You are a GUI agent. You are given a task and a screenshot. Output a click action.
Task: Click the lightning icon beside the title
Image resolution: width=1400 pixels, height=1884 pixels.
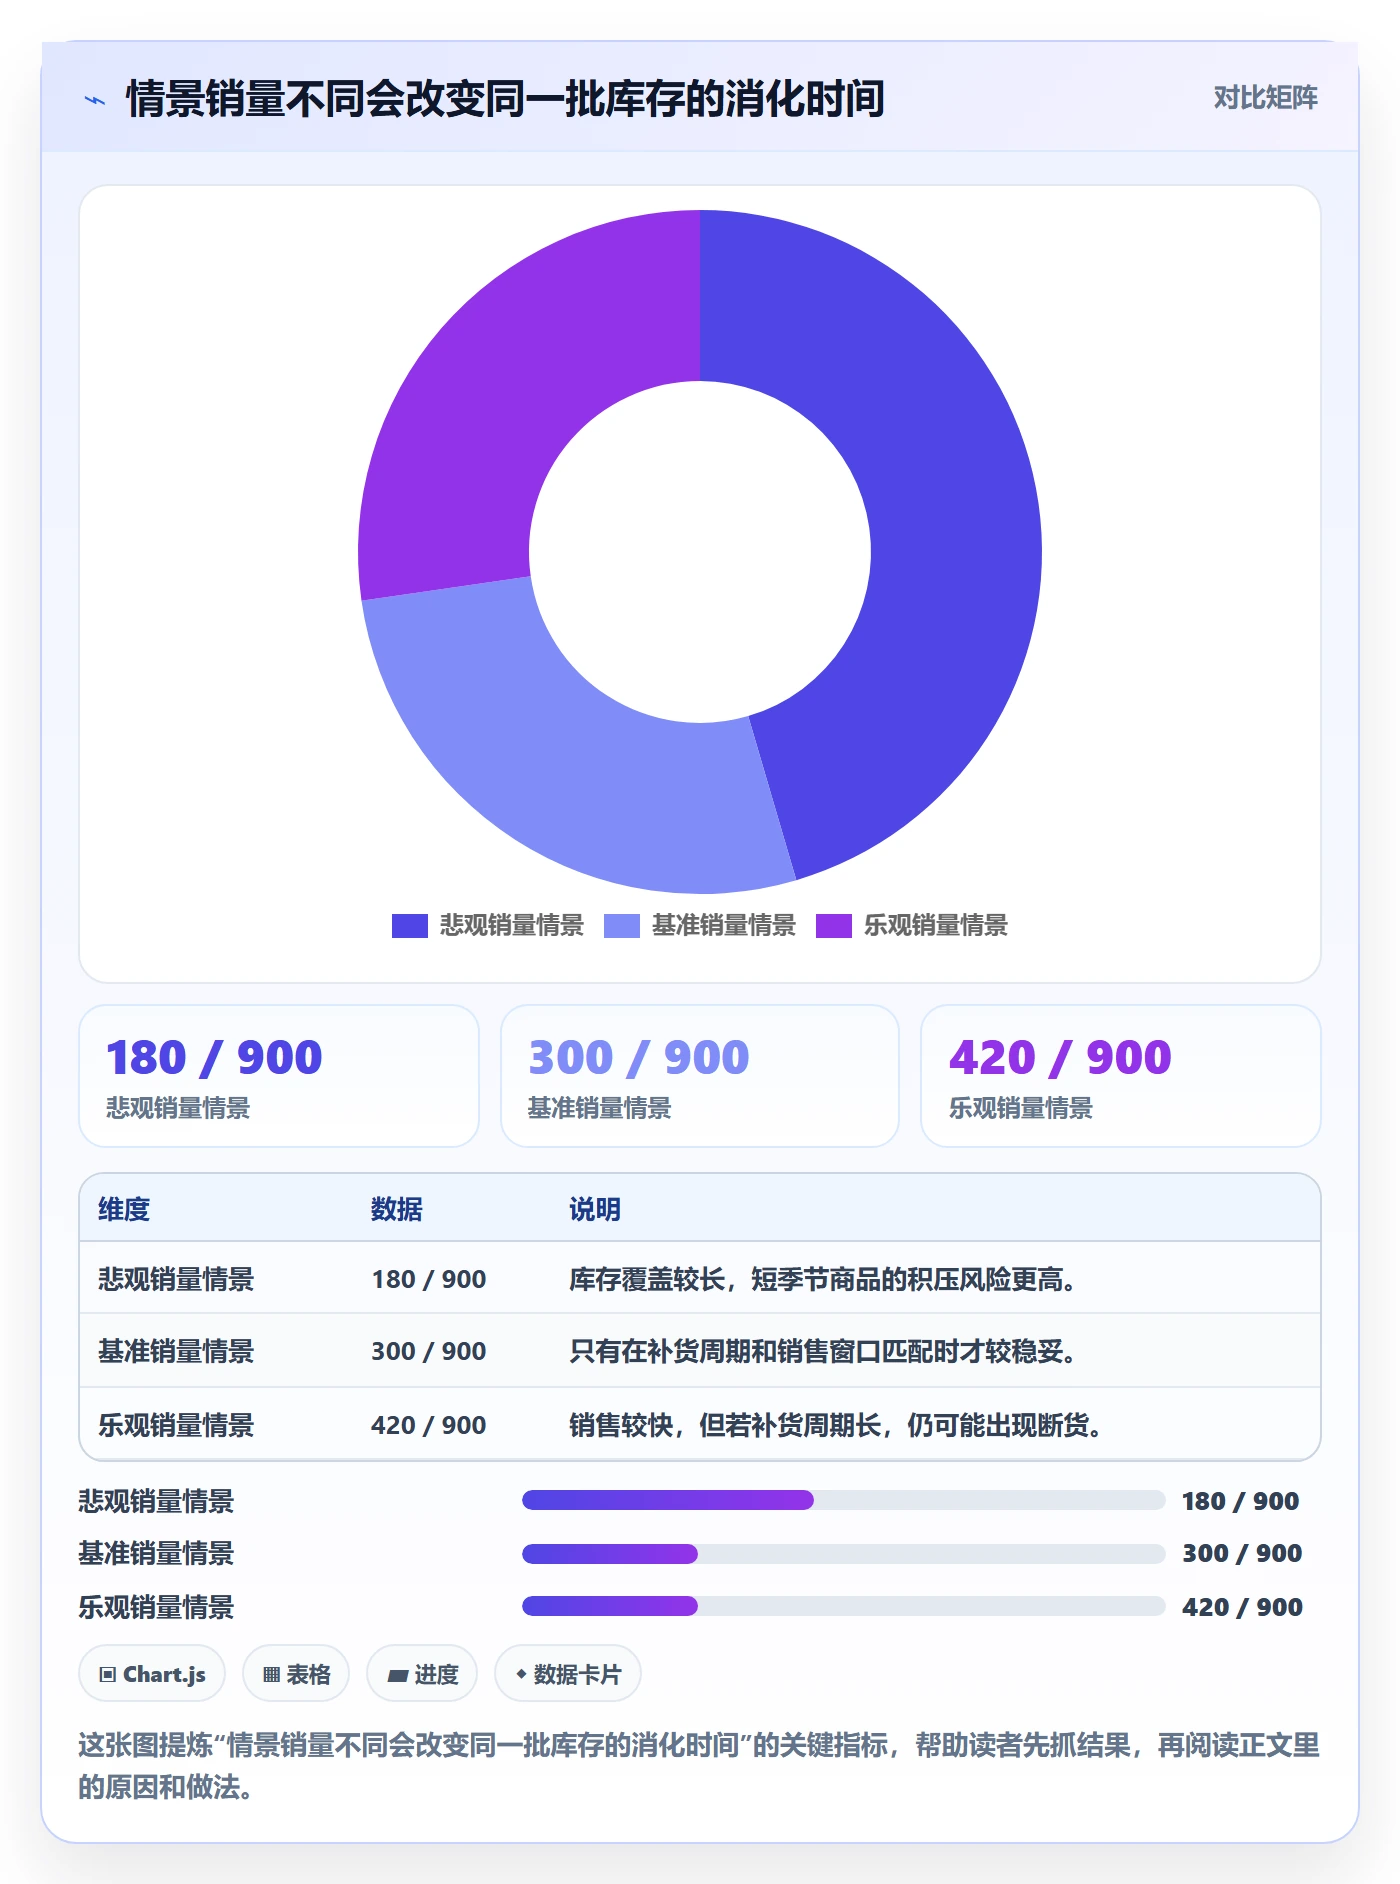(95, 100)
